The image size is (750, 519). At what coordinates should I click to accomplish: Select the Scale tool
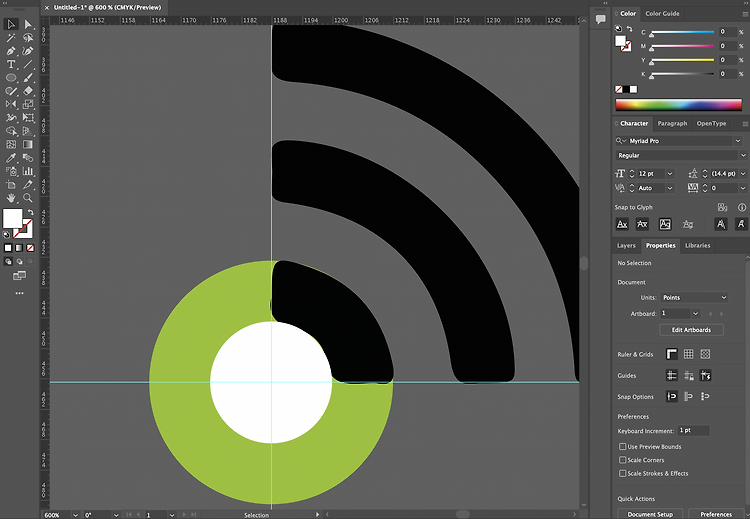coord(28,104)
